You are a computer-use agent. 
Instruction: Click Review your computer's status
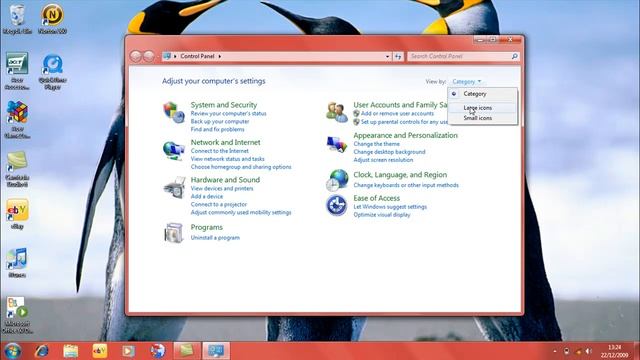click(229, 113)
